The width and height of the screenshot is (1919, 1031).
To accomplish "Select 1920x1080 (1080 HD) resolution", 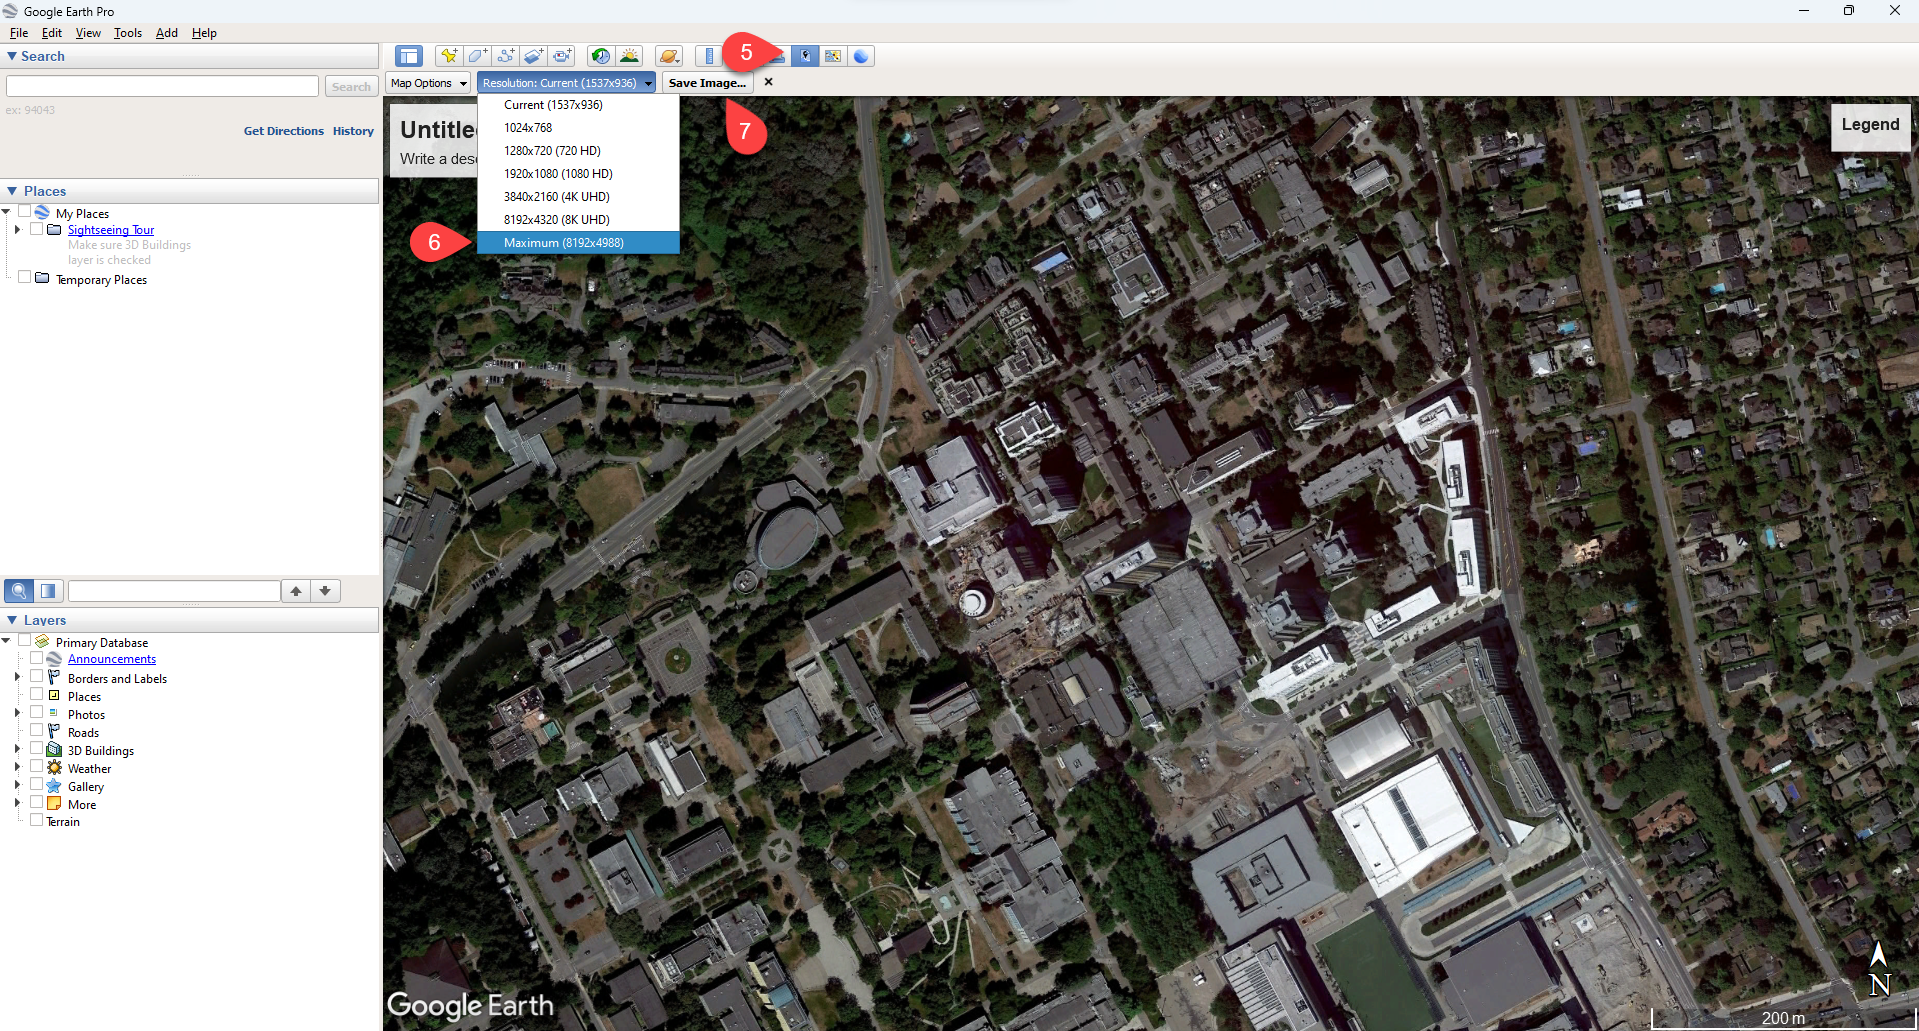I will [x=578, y=173].
